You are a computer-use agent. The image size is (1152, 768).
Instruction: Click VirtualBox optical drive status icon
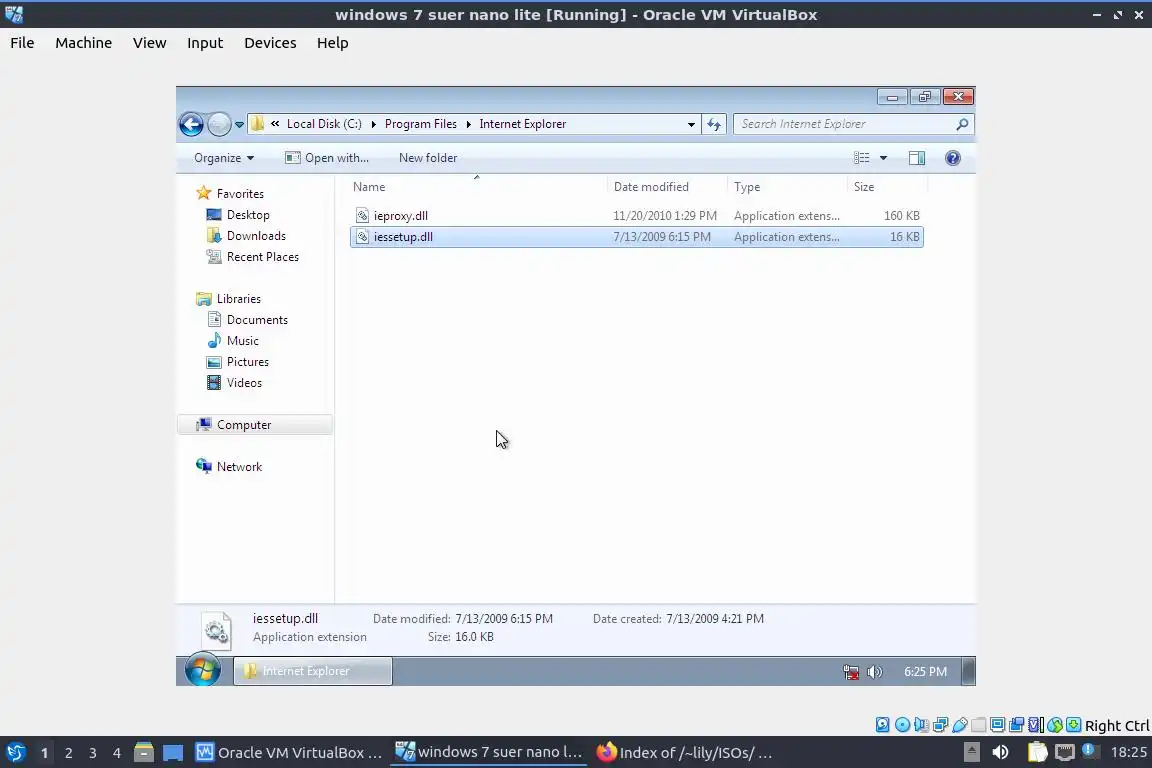902,725
